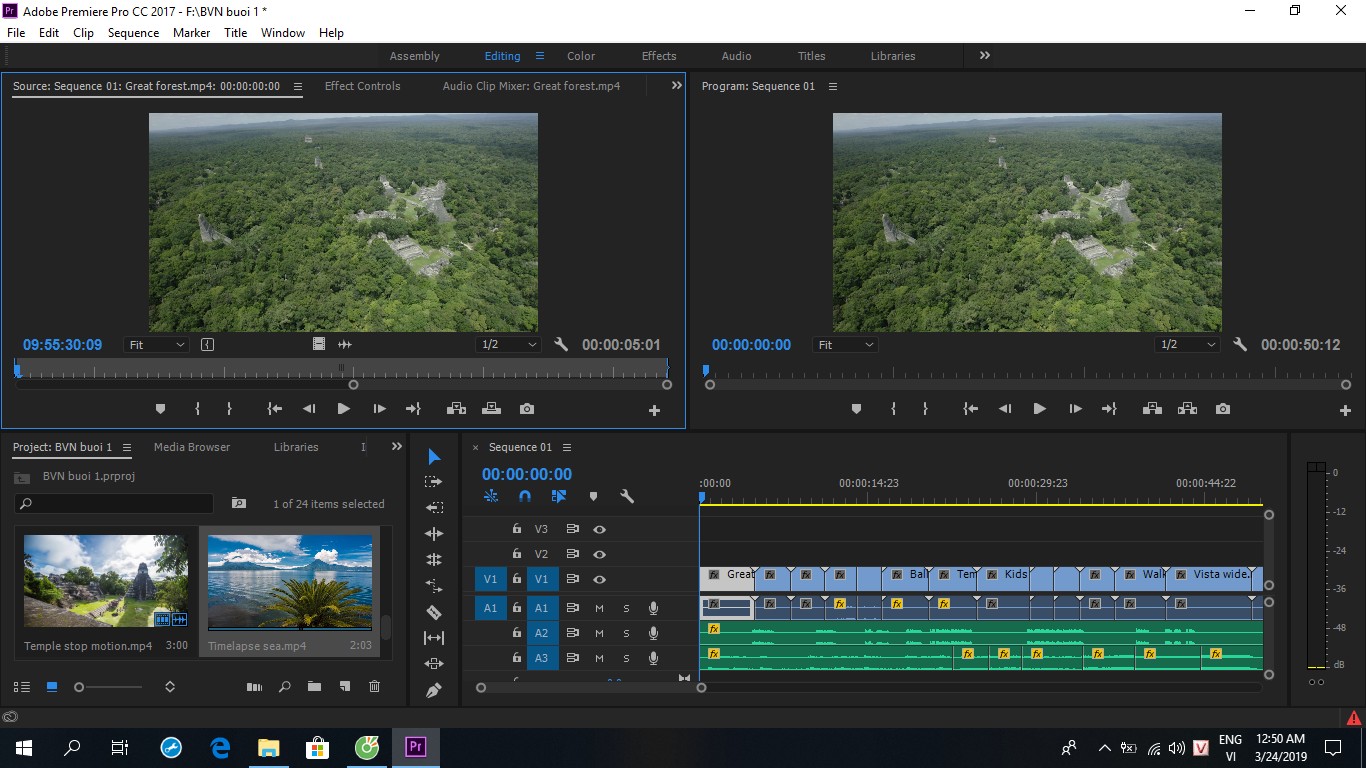
Task: Open the Marker menu
Action: coord(191,33)
